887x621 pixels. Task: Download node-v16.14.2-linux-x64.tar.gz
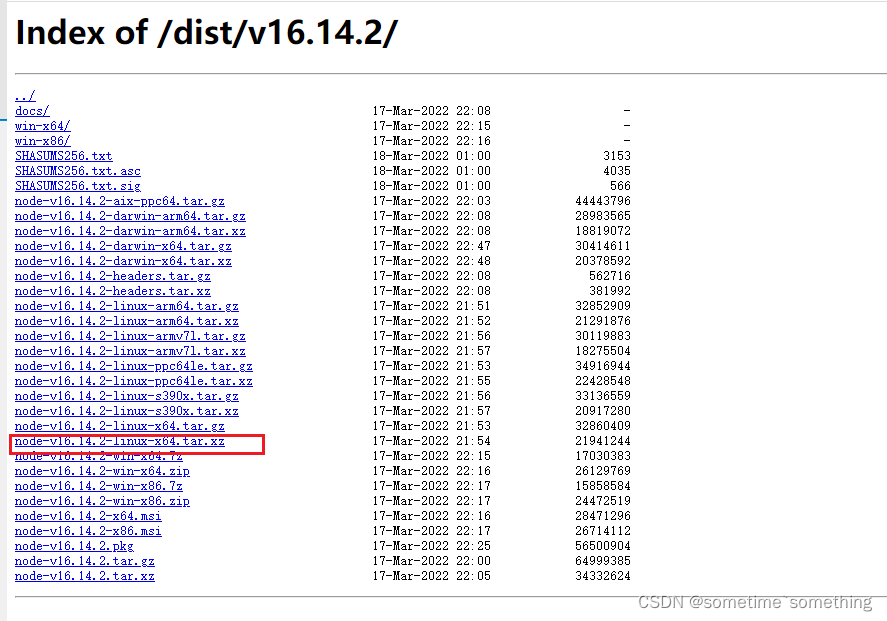tap(119, 426)
